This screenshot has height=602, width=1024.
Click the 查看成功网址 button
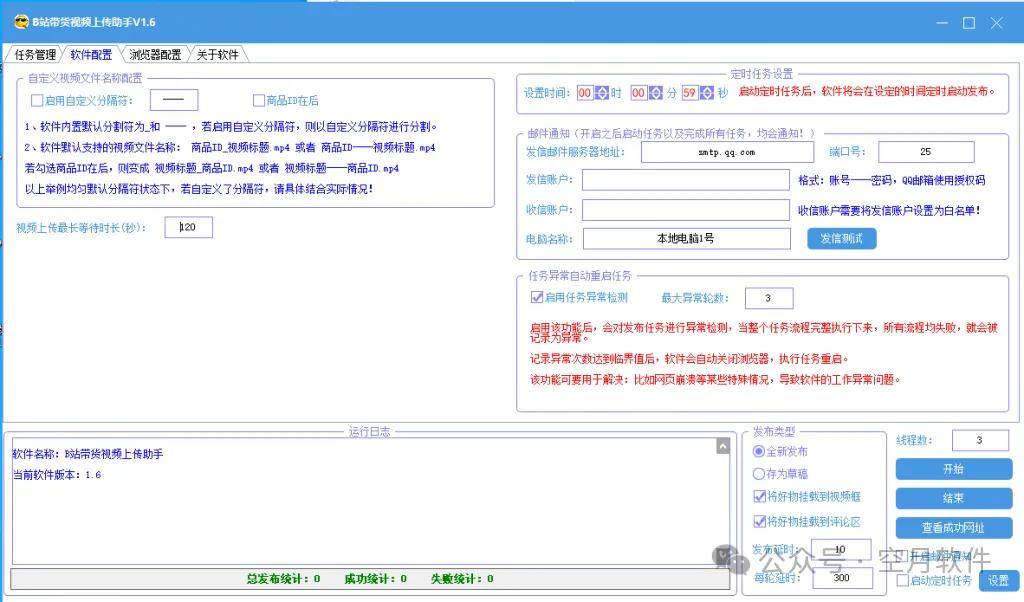tap(953, 527)
